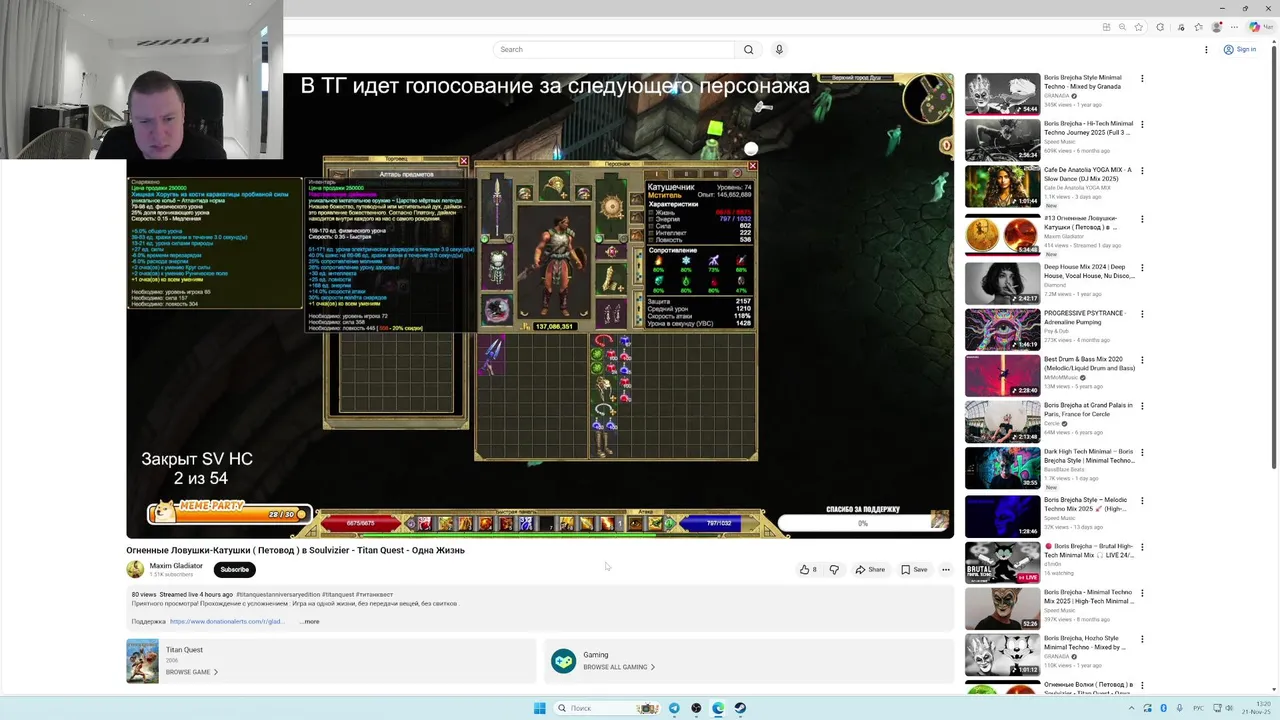This screenshot has height=720, width=1280.
Task: Open more actions menu beside Save
Action: pyautogui.click(x=945, y=570)
